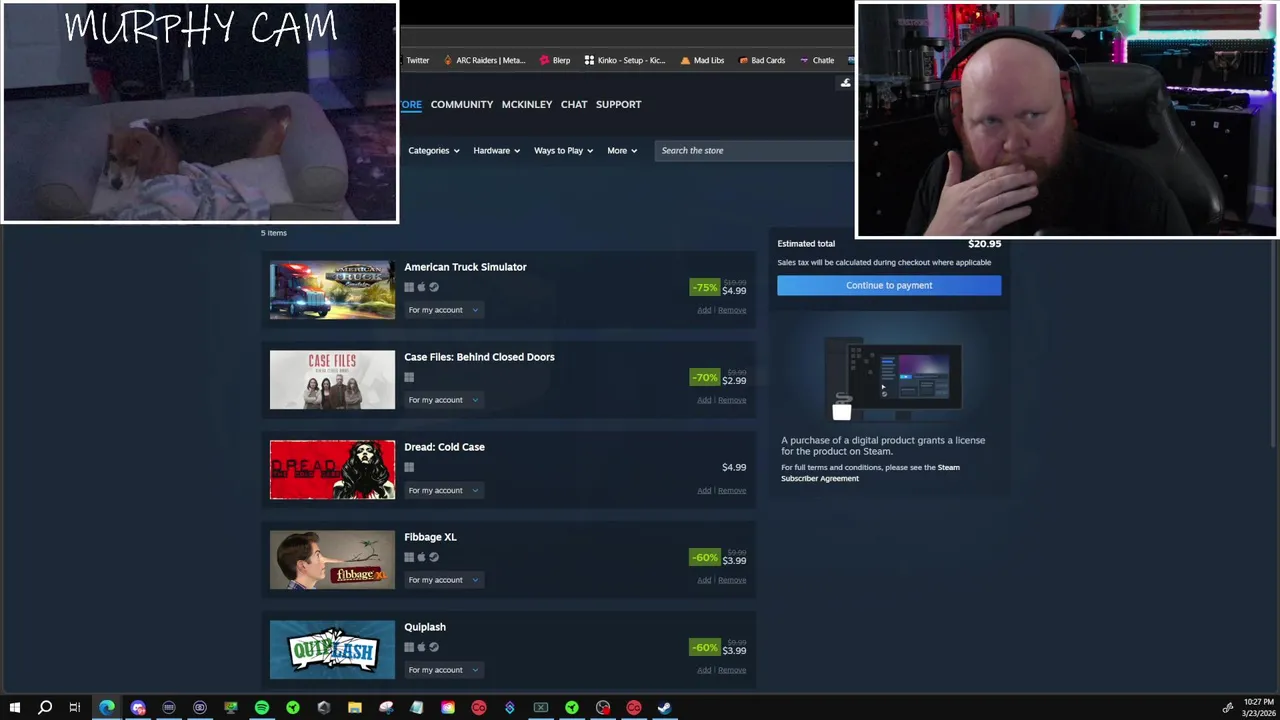Open the Twitter bookmark
The image size is (1280, 720).
(x=417, y=60)
